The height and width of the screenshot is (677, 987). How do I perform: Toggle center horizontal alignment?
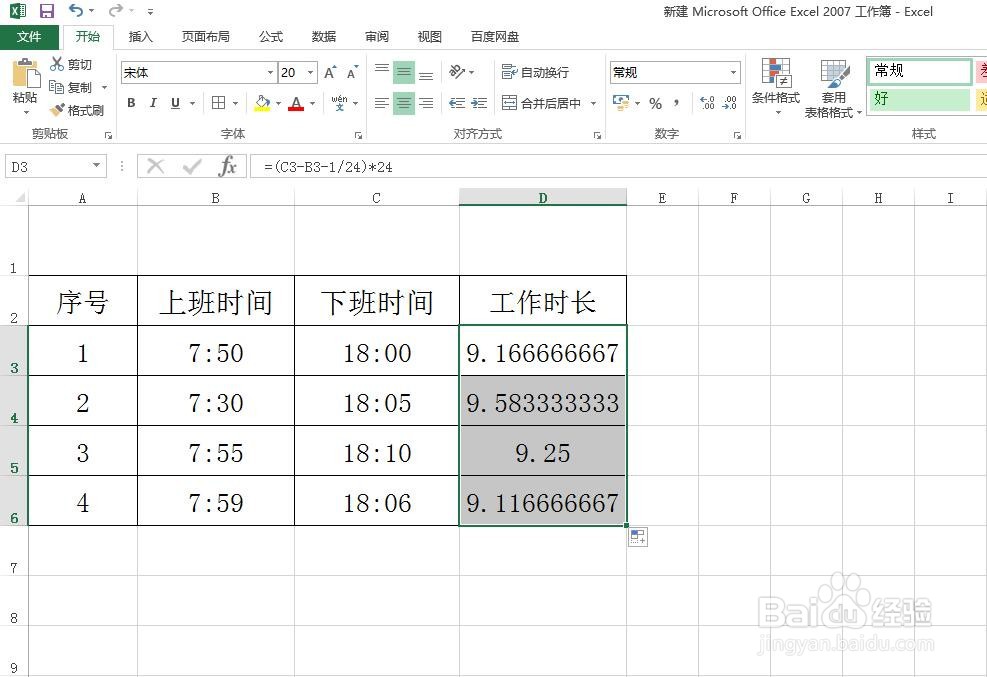click(x=403, y=103)
